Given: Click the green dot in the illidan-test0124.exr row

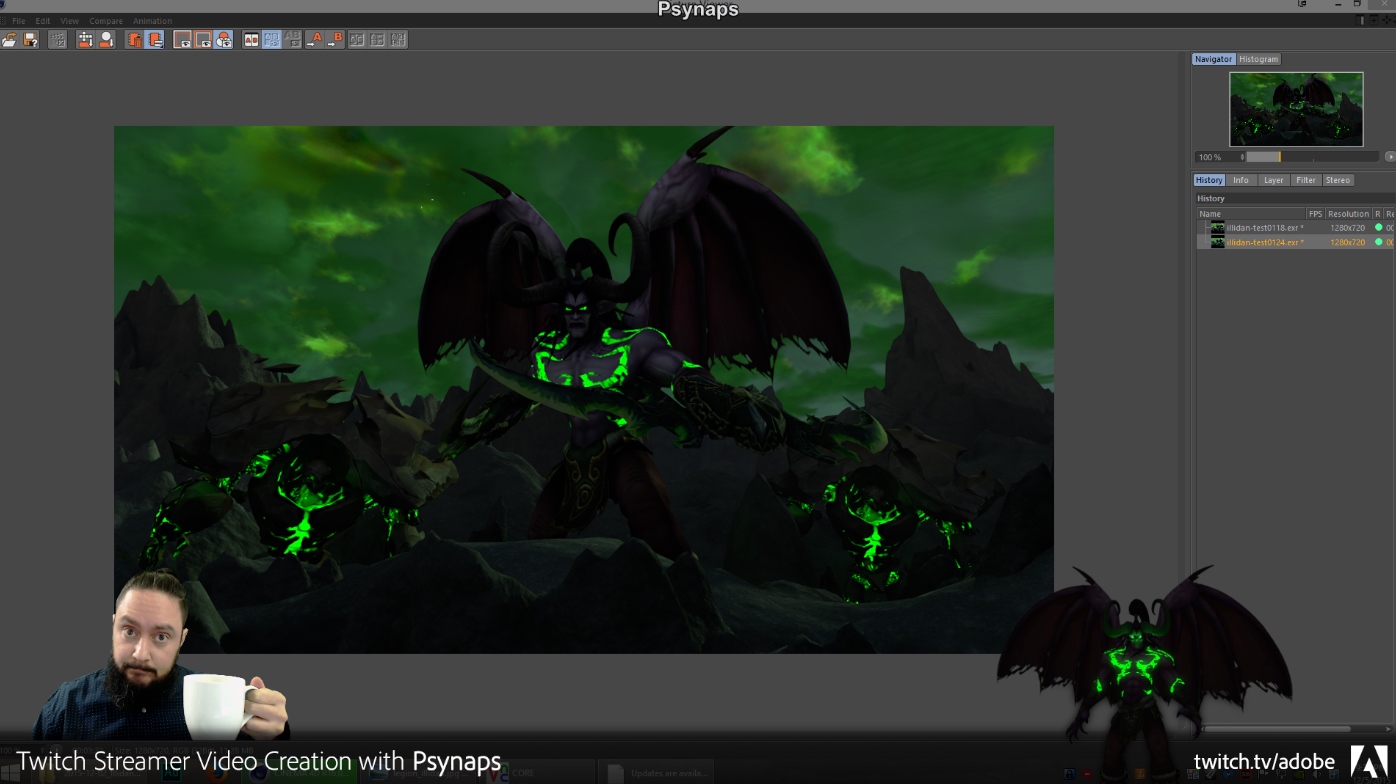Looking at the screenshot, I should 1379,242.
